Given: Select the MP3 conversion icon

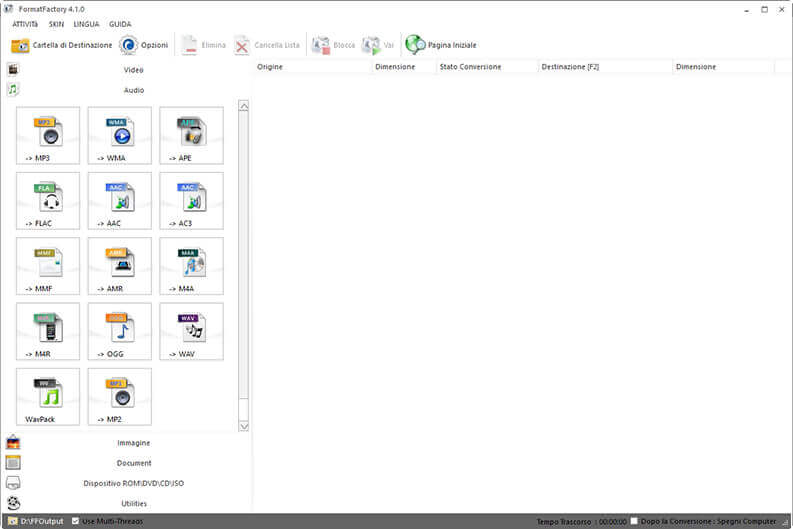Looking at the screenshot, I should pos(48,135).
